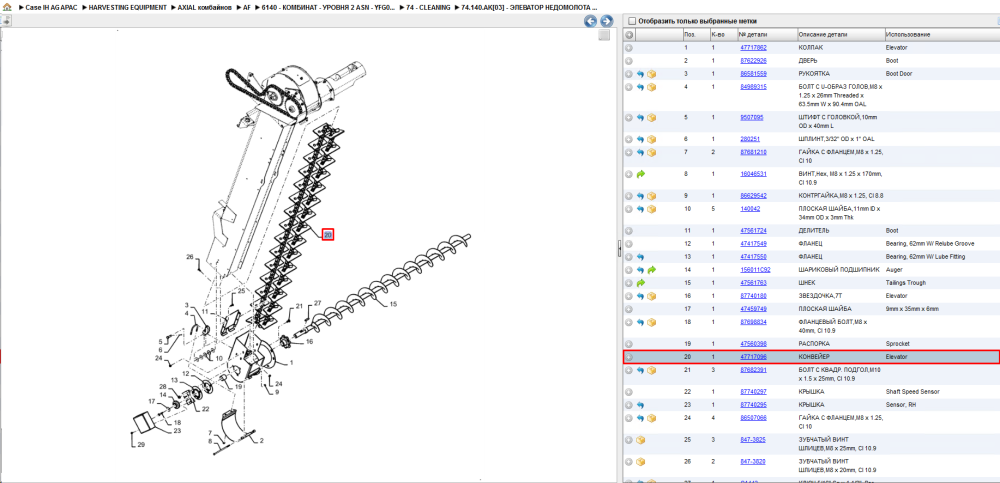Screen dimensions: 1000x483
Task: Open AXIAL комбайнов breadcrumb
Action: pos(204,7)
